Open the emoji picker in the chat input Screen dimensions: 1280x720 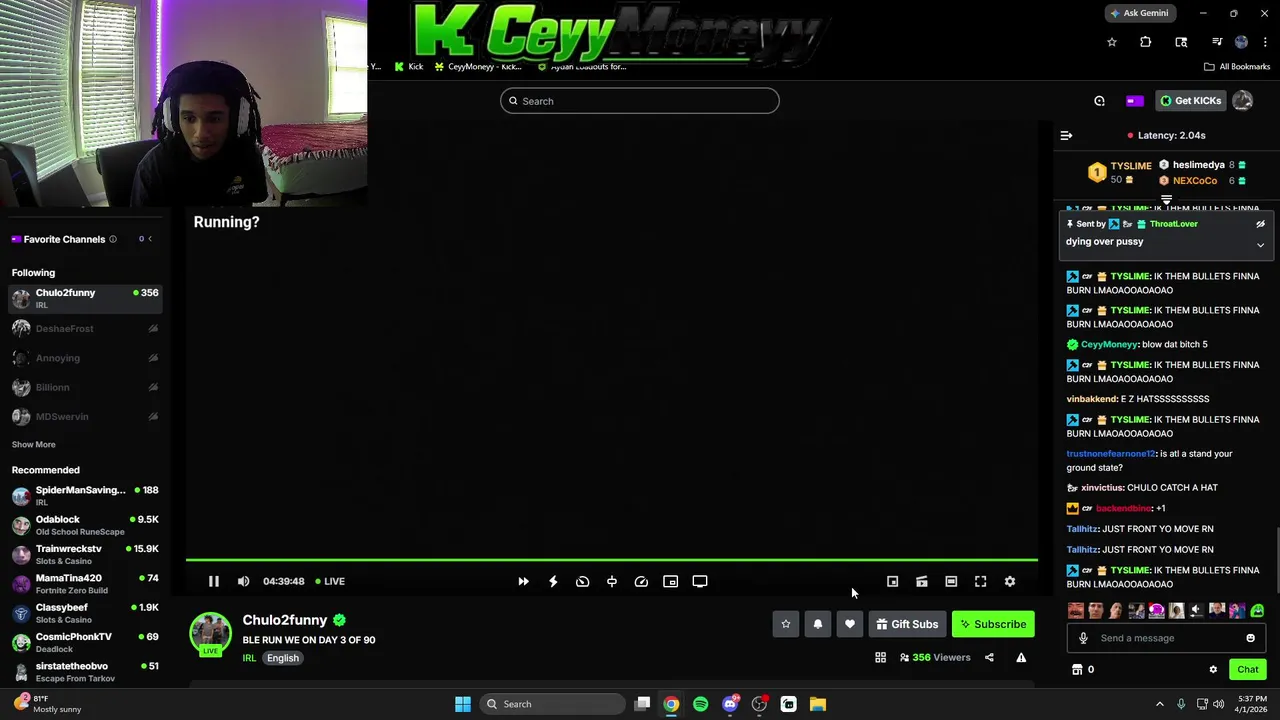click(x=1250, y=638)
